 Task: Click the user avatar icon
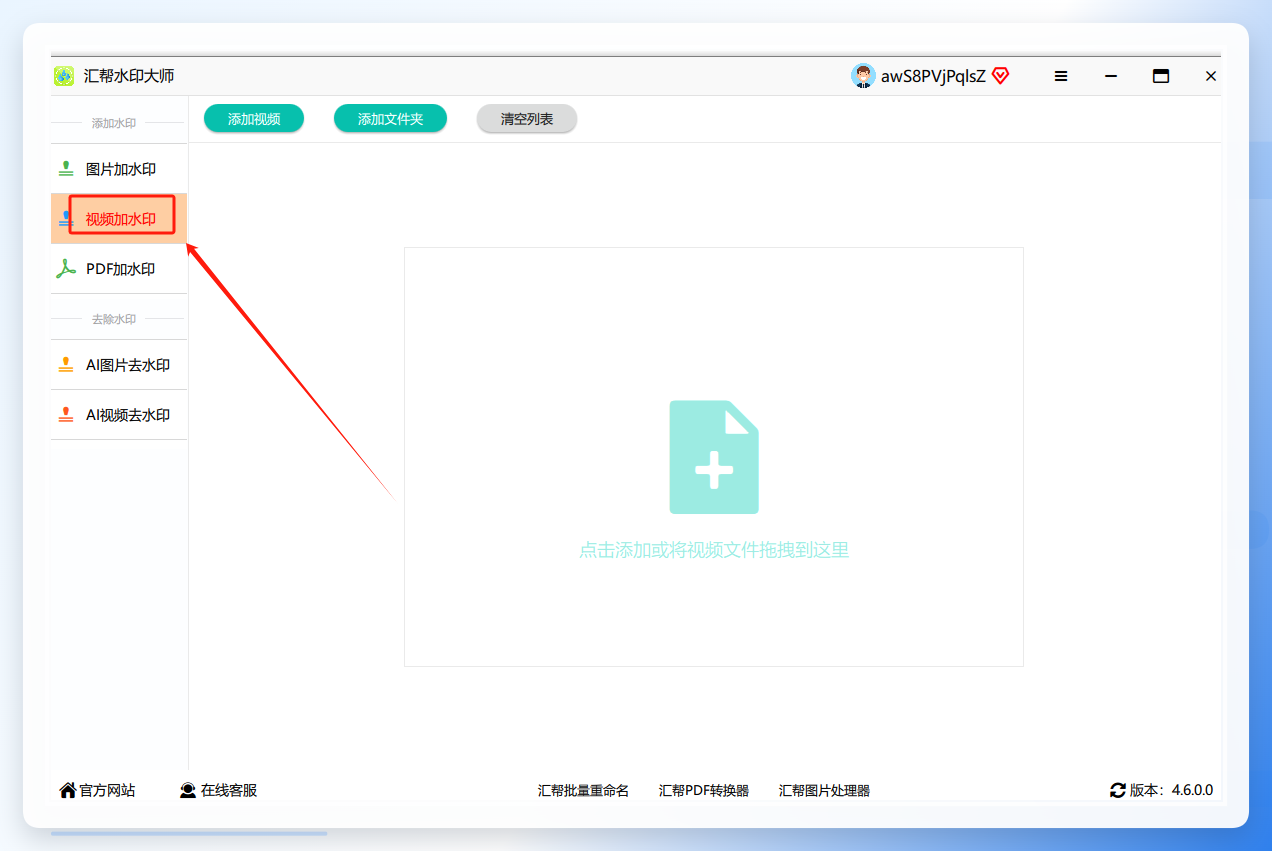click(x=863, y=76)
